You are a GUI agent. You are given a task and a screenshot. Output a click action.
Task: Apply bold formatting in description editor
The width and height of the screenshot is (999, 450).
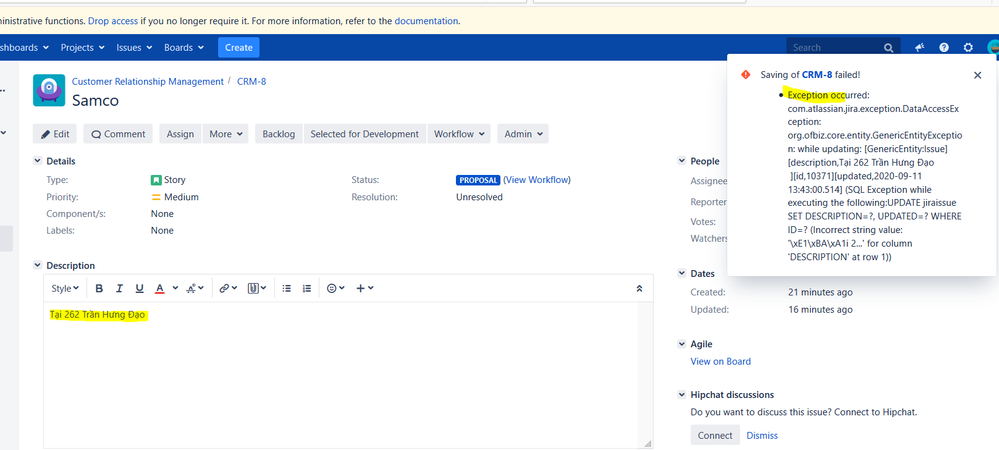(x=99, y=288)
